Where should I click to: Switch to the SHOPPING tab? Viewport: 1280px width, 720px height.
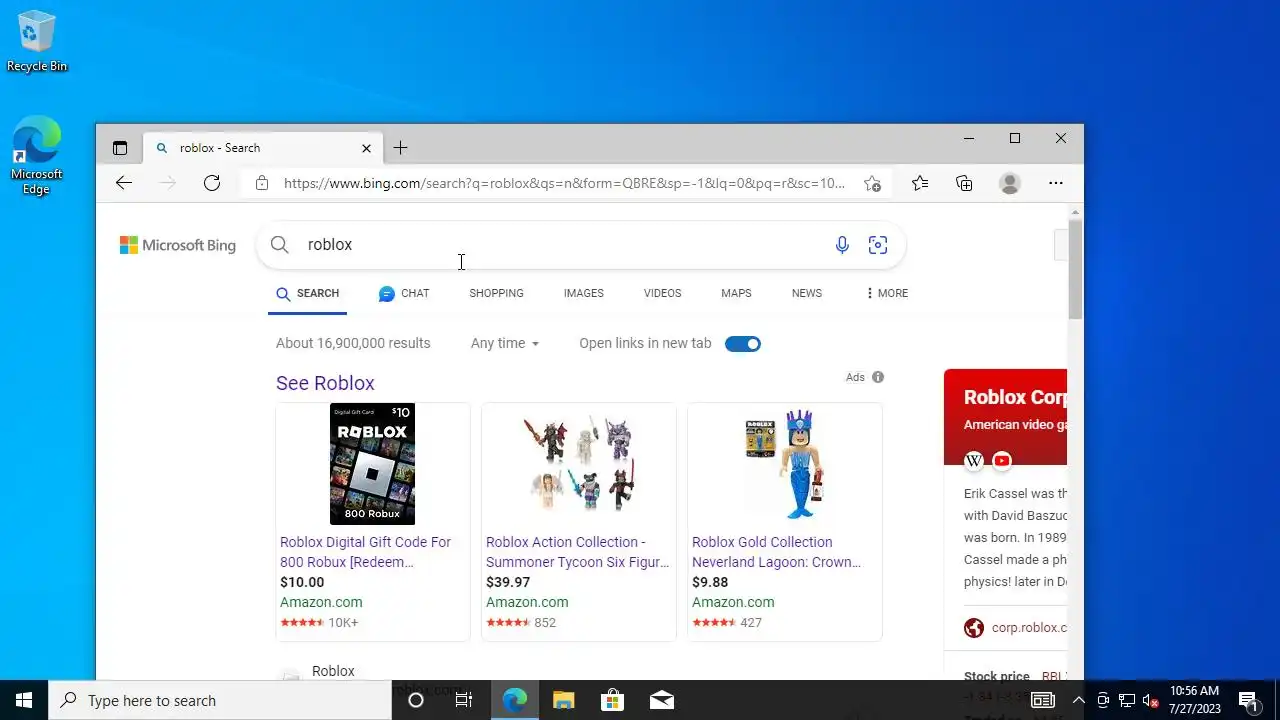coord(496,293)
